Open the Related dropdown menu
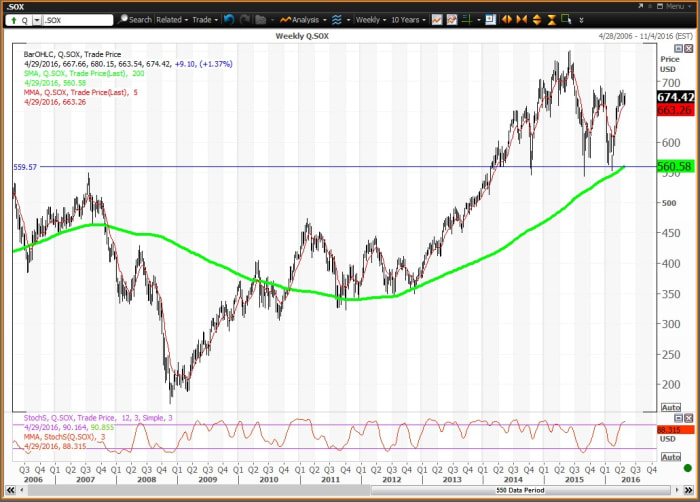This screenshot has width=700, height=502. coord(172,19)
